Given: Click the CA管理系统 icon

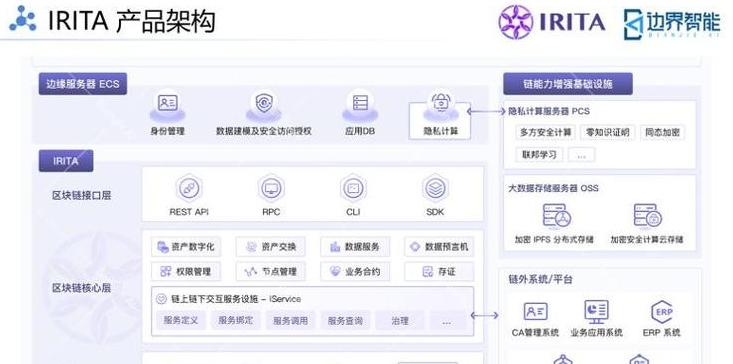Looking at the screenshot, I should pyautogui.click(x=535, y=311).
